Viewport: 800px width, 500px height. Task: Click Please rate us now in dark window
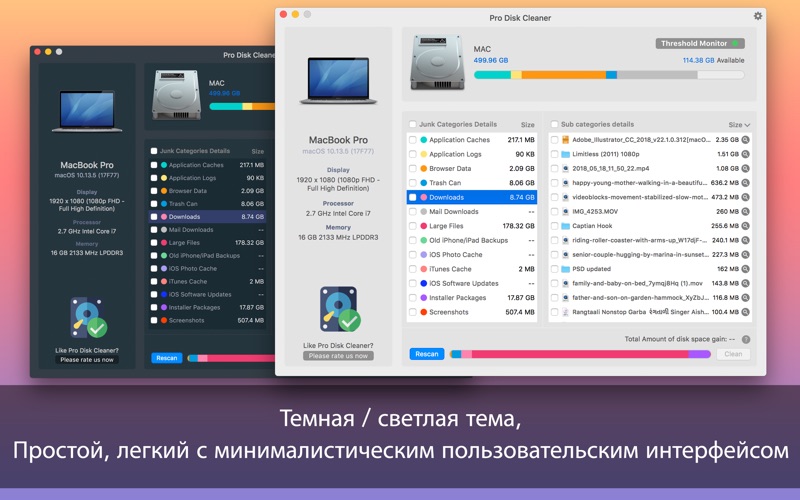point(87,360)
